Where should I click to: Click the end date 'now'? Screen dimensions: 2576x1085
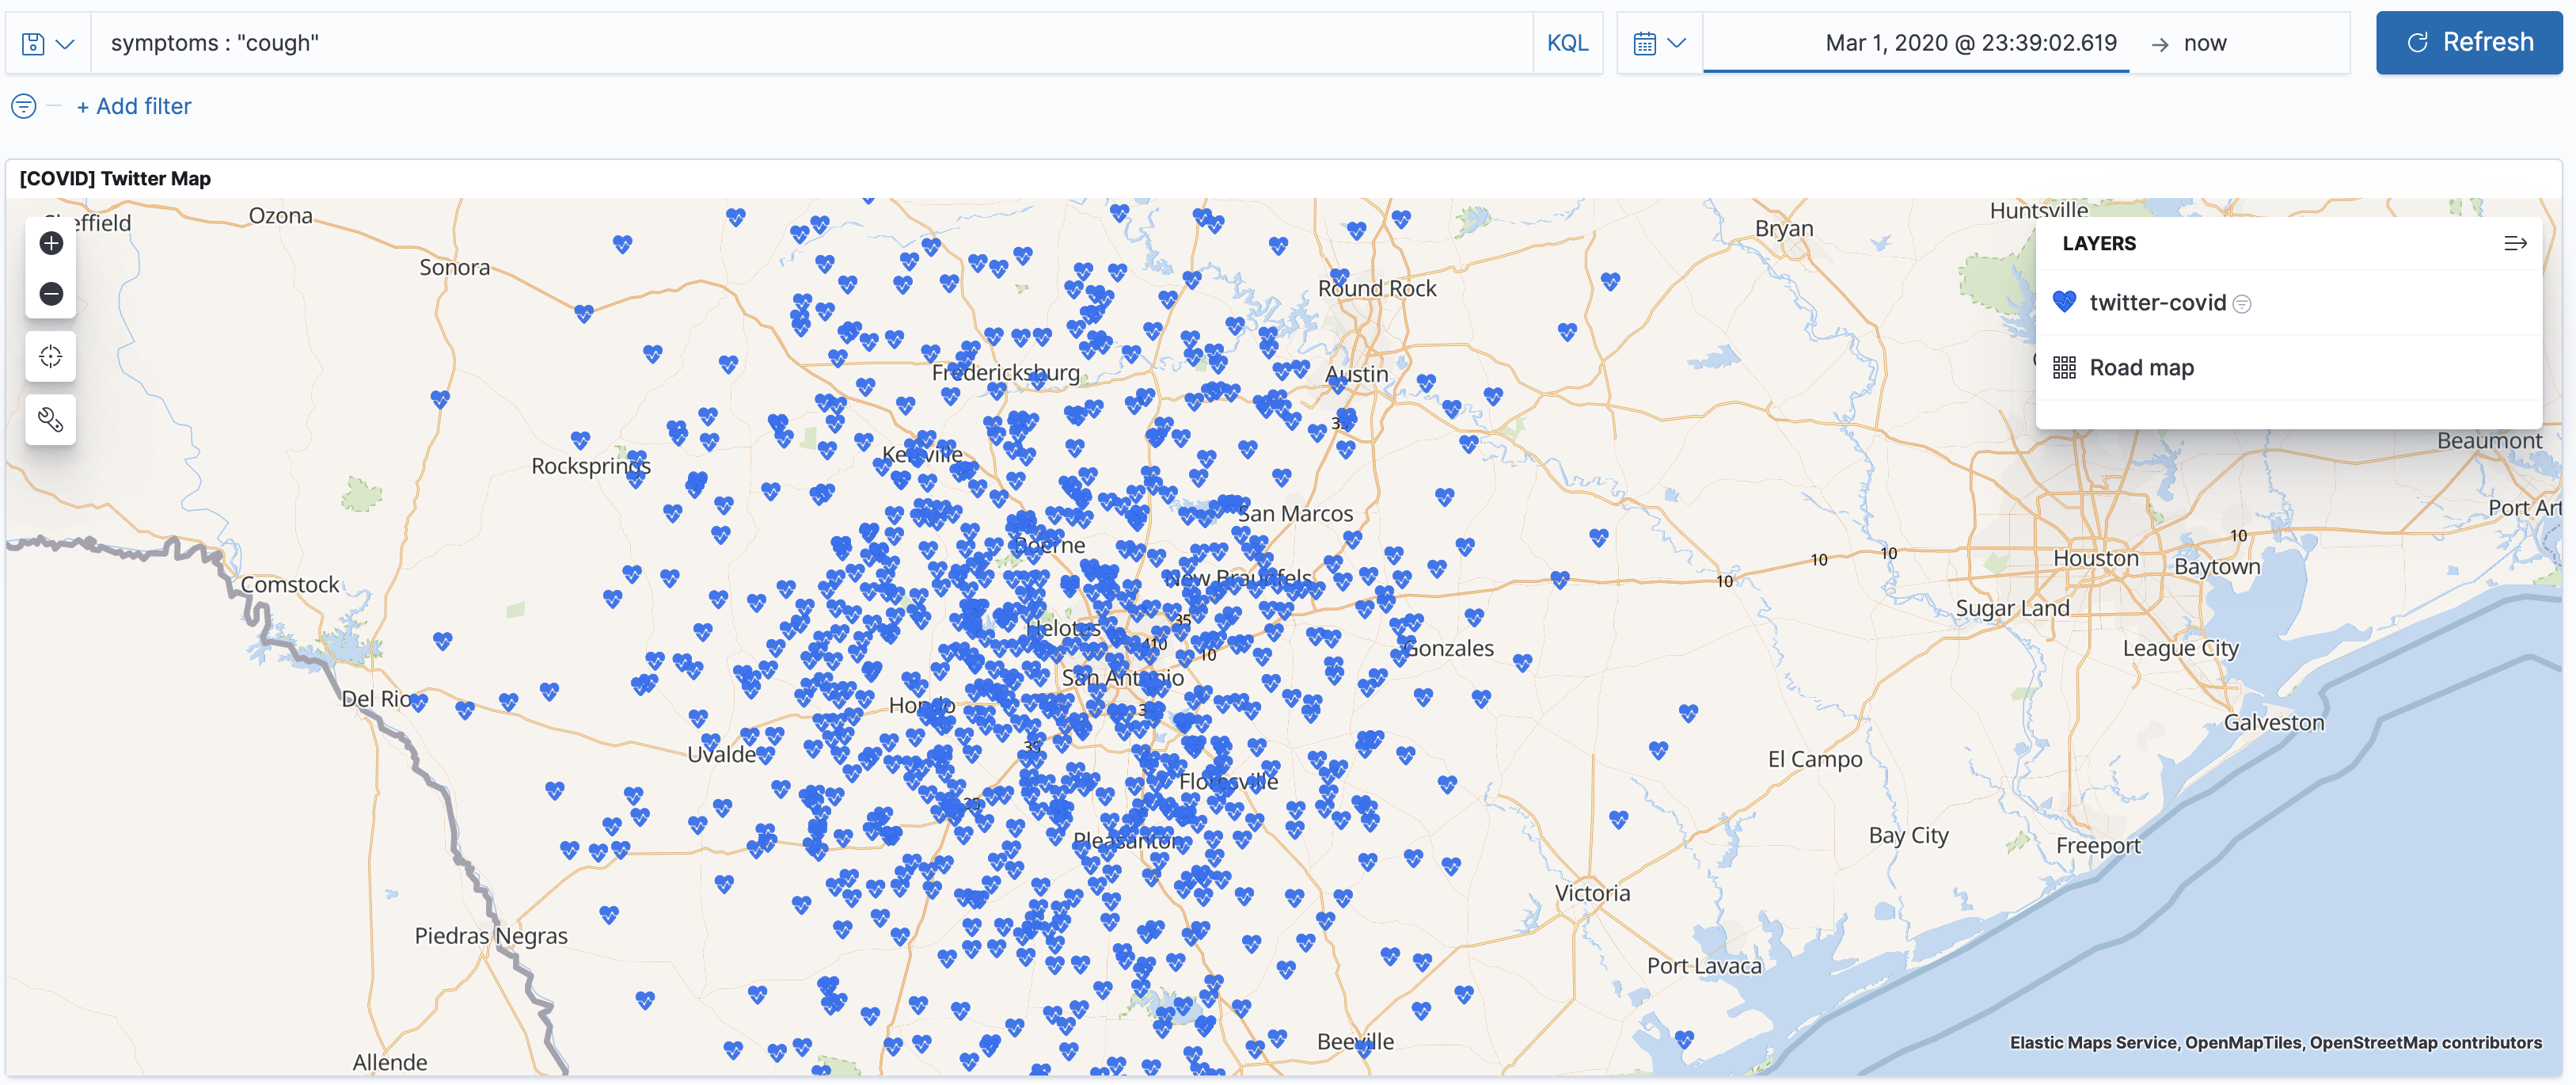point(2204,44)
